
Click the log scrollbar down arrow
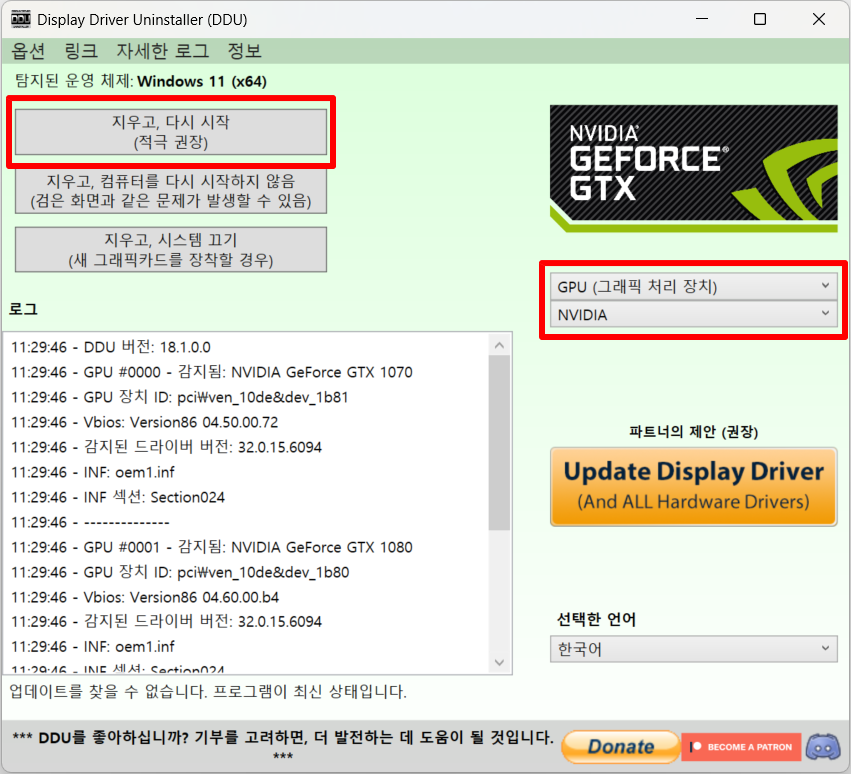[500, 661]
